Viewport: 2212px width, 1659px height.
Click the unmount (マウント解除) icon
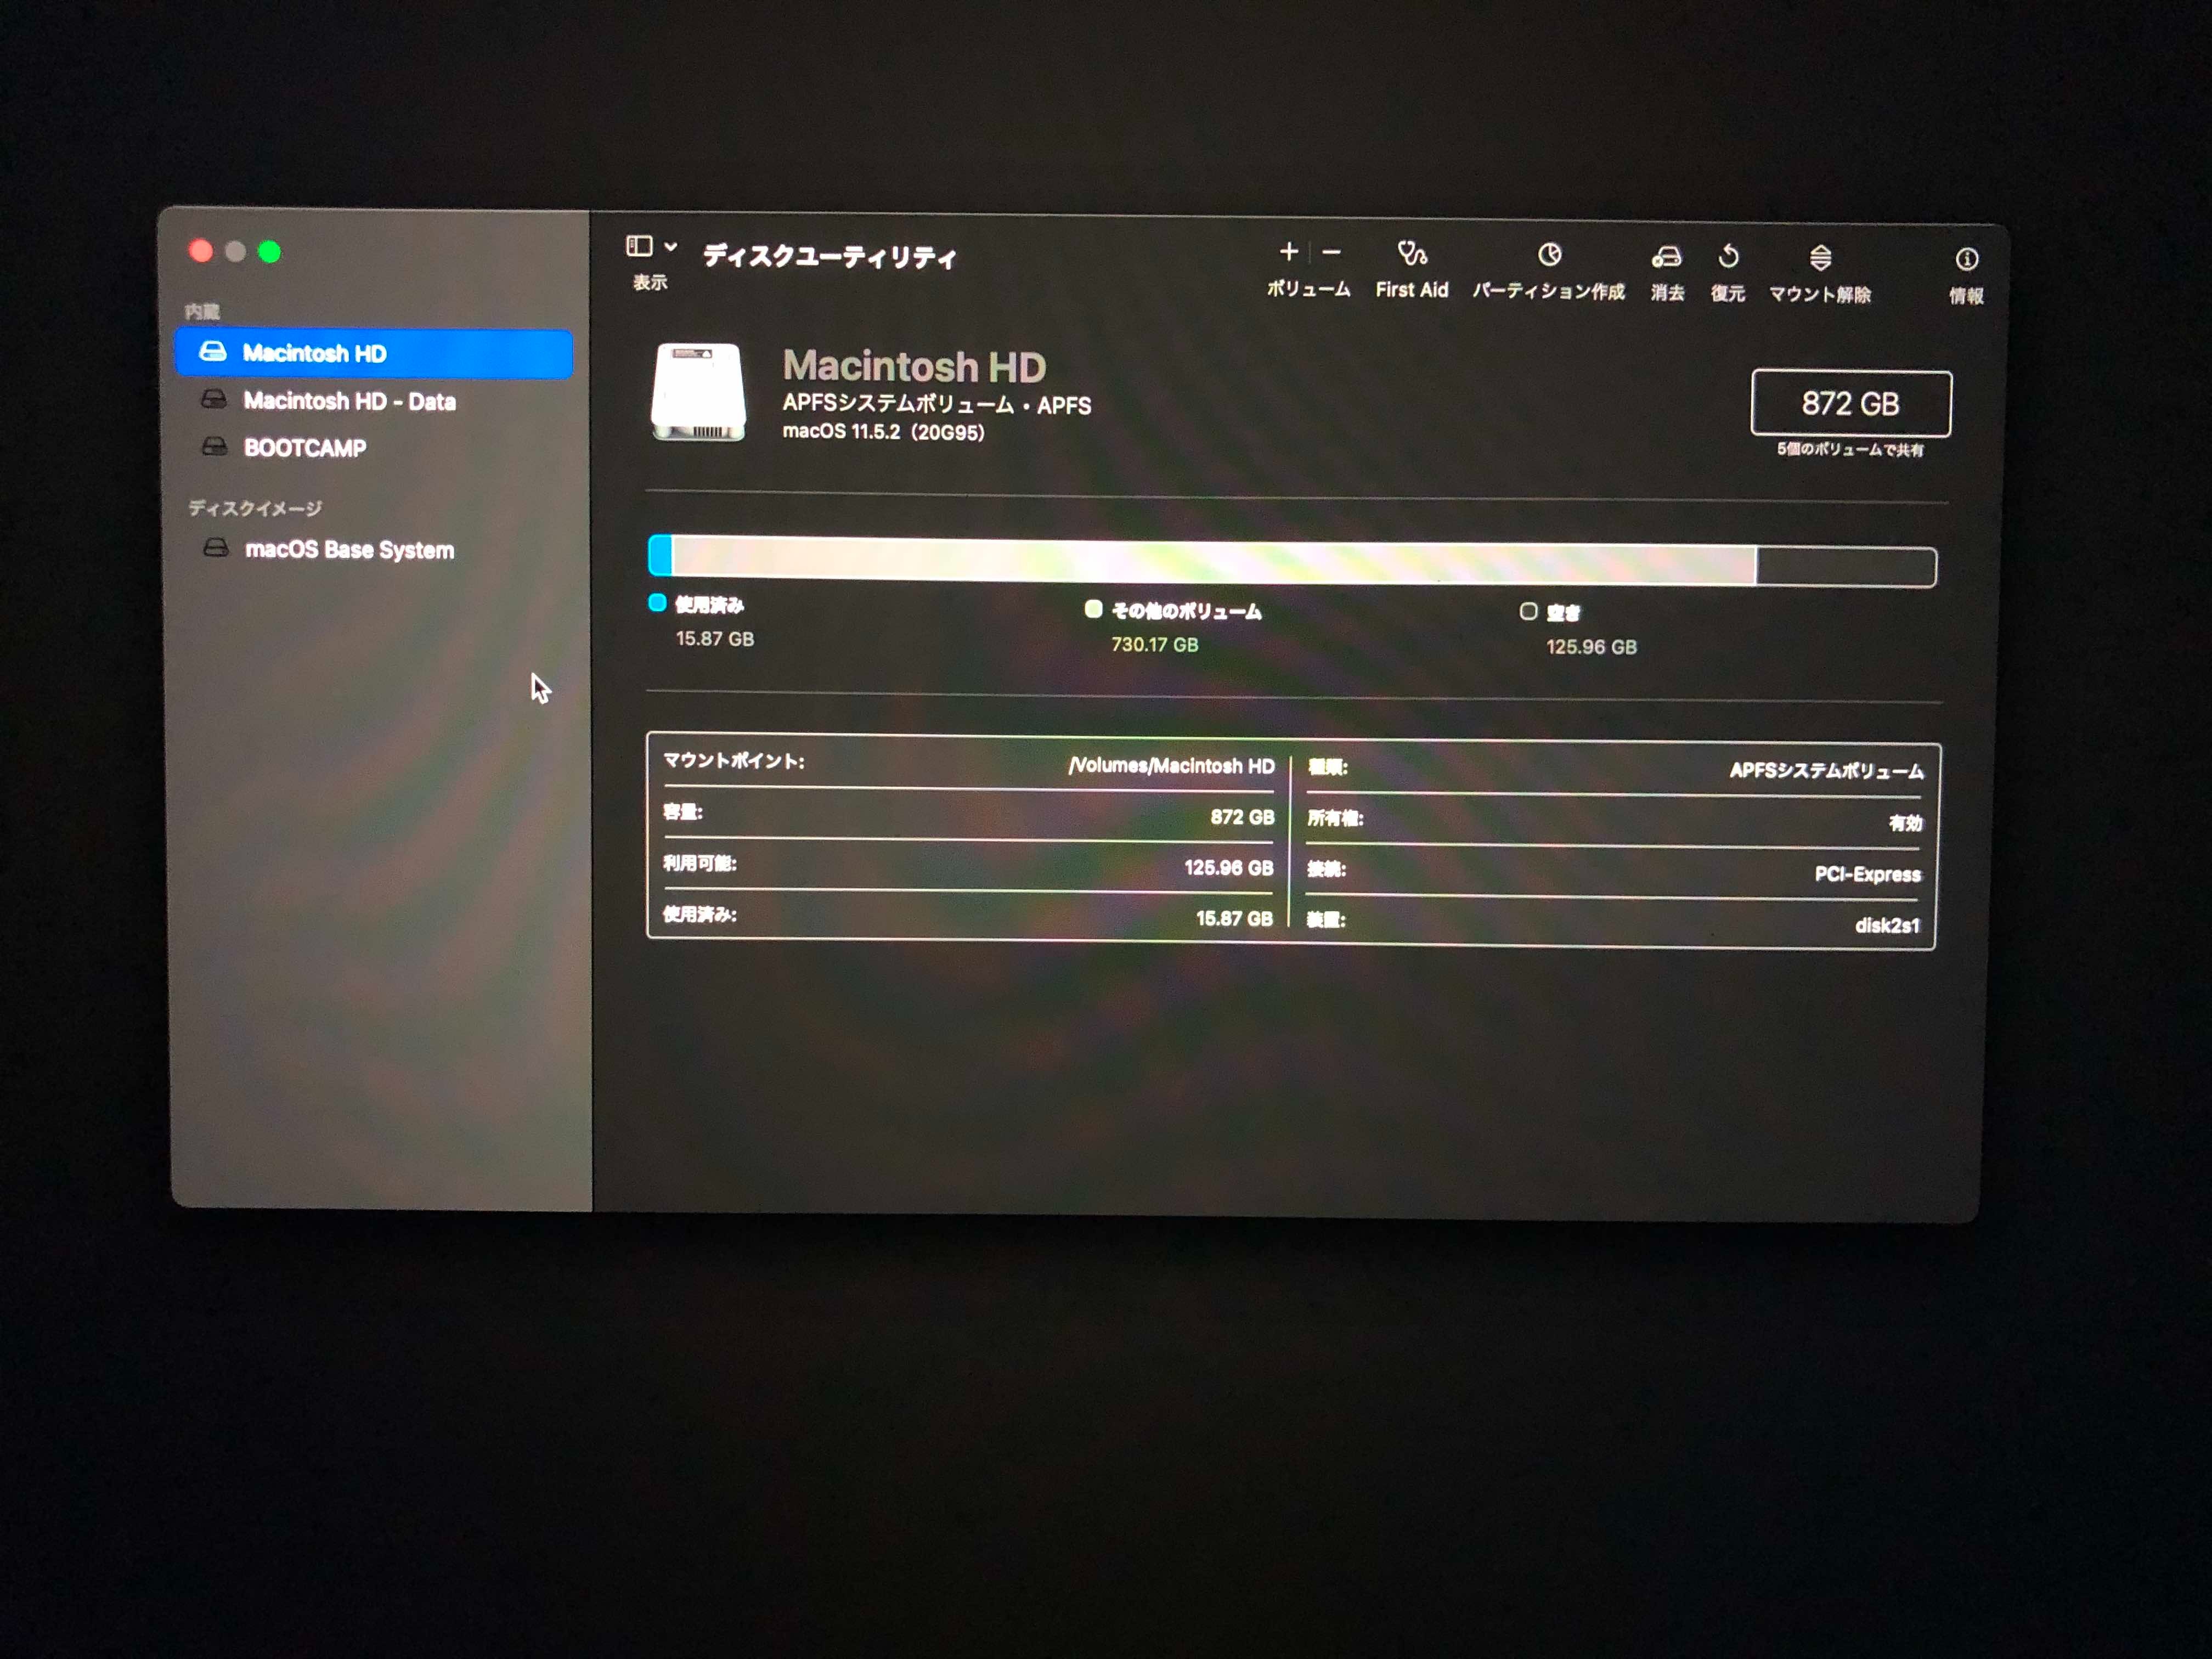(1820, 259)
